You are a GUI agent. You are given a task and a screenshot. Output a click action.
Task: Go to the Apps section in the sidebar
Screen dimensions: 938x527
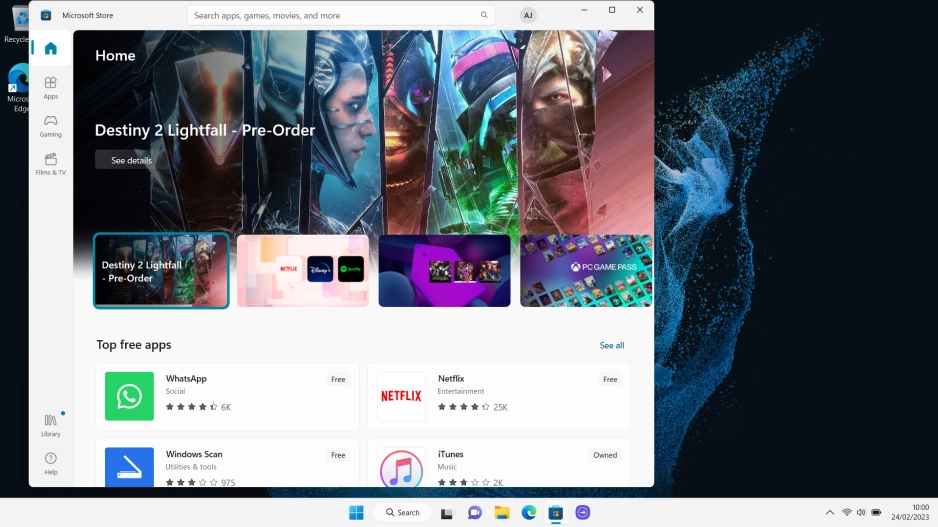[50, 88]
